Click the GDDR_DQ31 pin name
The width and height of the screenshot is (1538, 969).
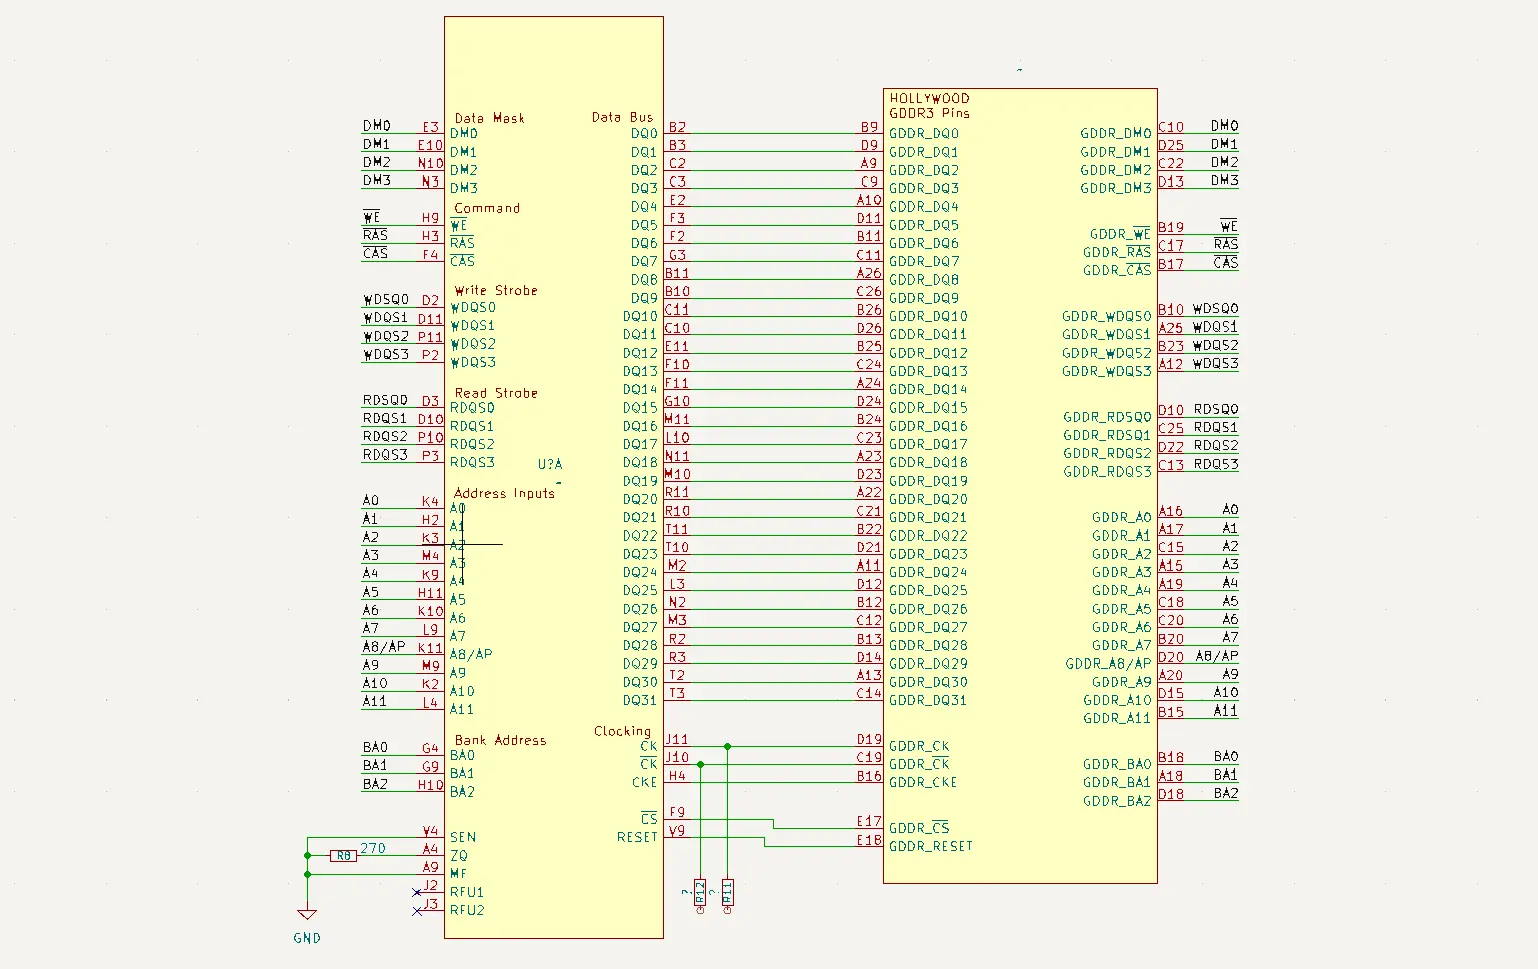tap(928, 700)
